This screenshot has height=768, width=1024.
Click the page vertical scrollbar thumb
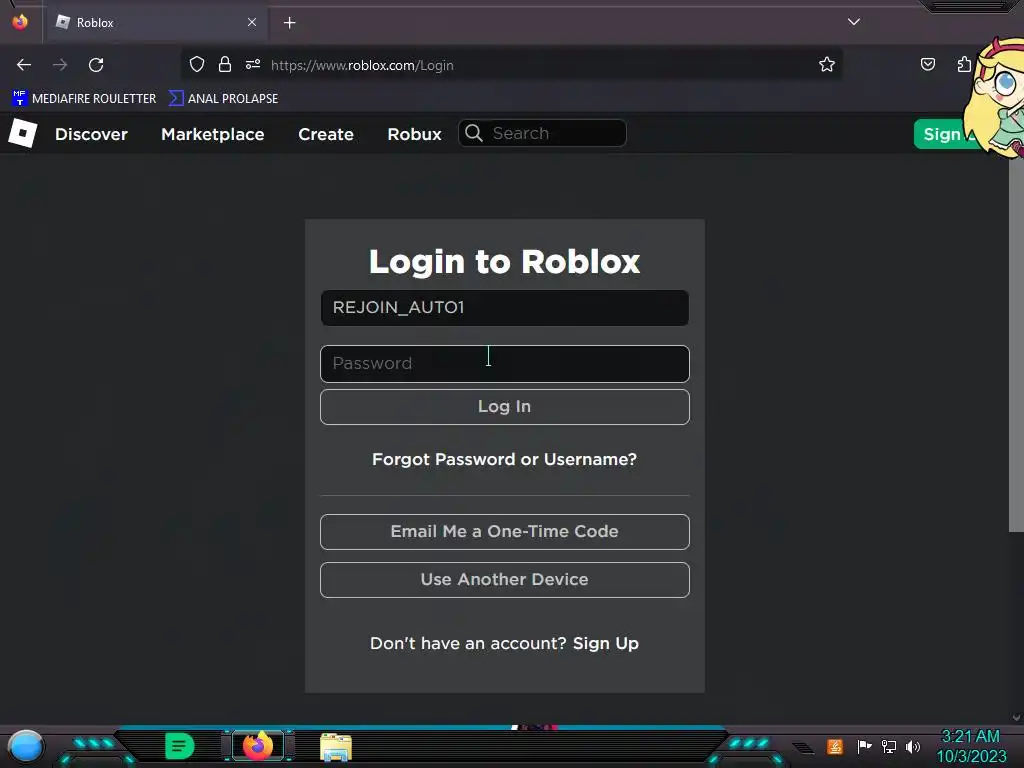pos(1016,343)
